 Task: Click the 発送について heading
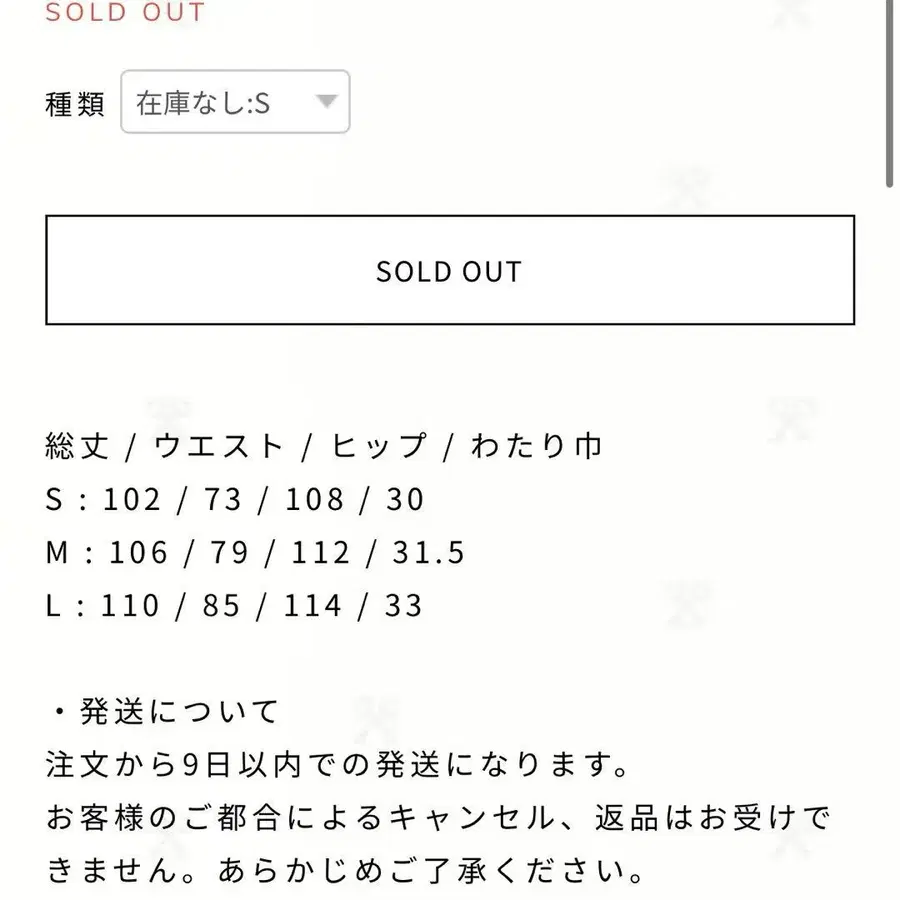(165, 712)
